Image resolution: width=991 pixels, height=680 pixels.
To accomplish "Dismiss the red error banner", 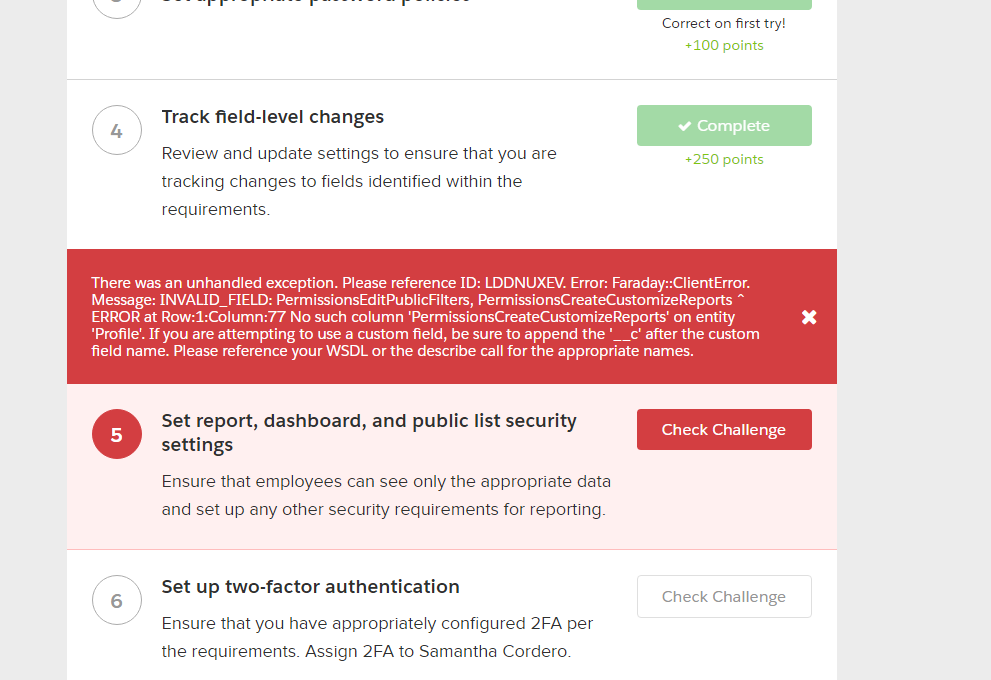I will click(x=809, y=317).
